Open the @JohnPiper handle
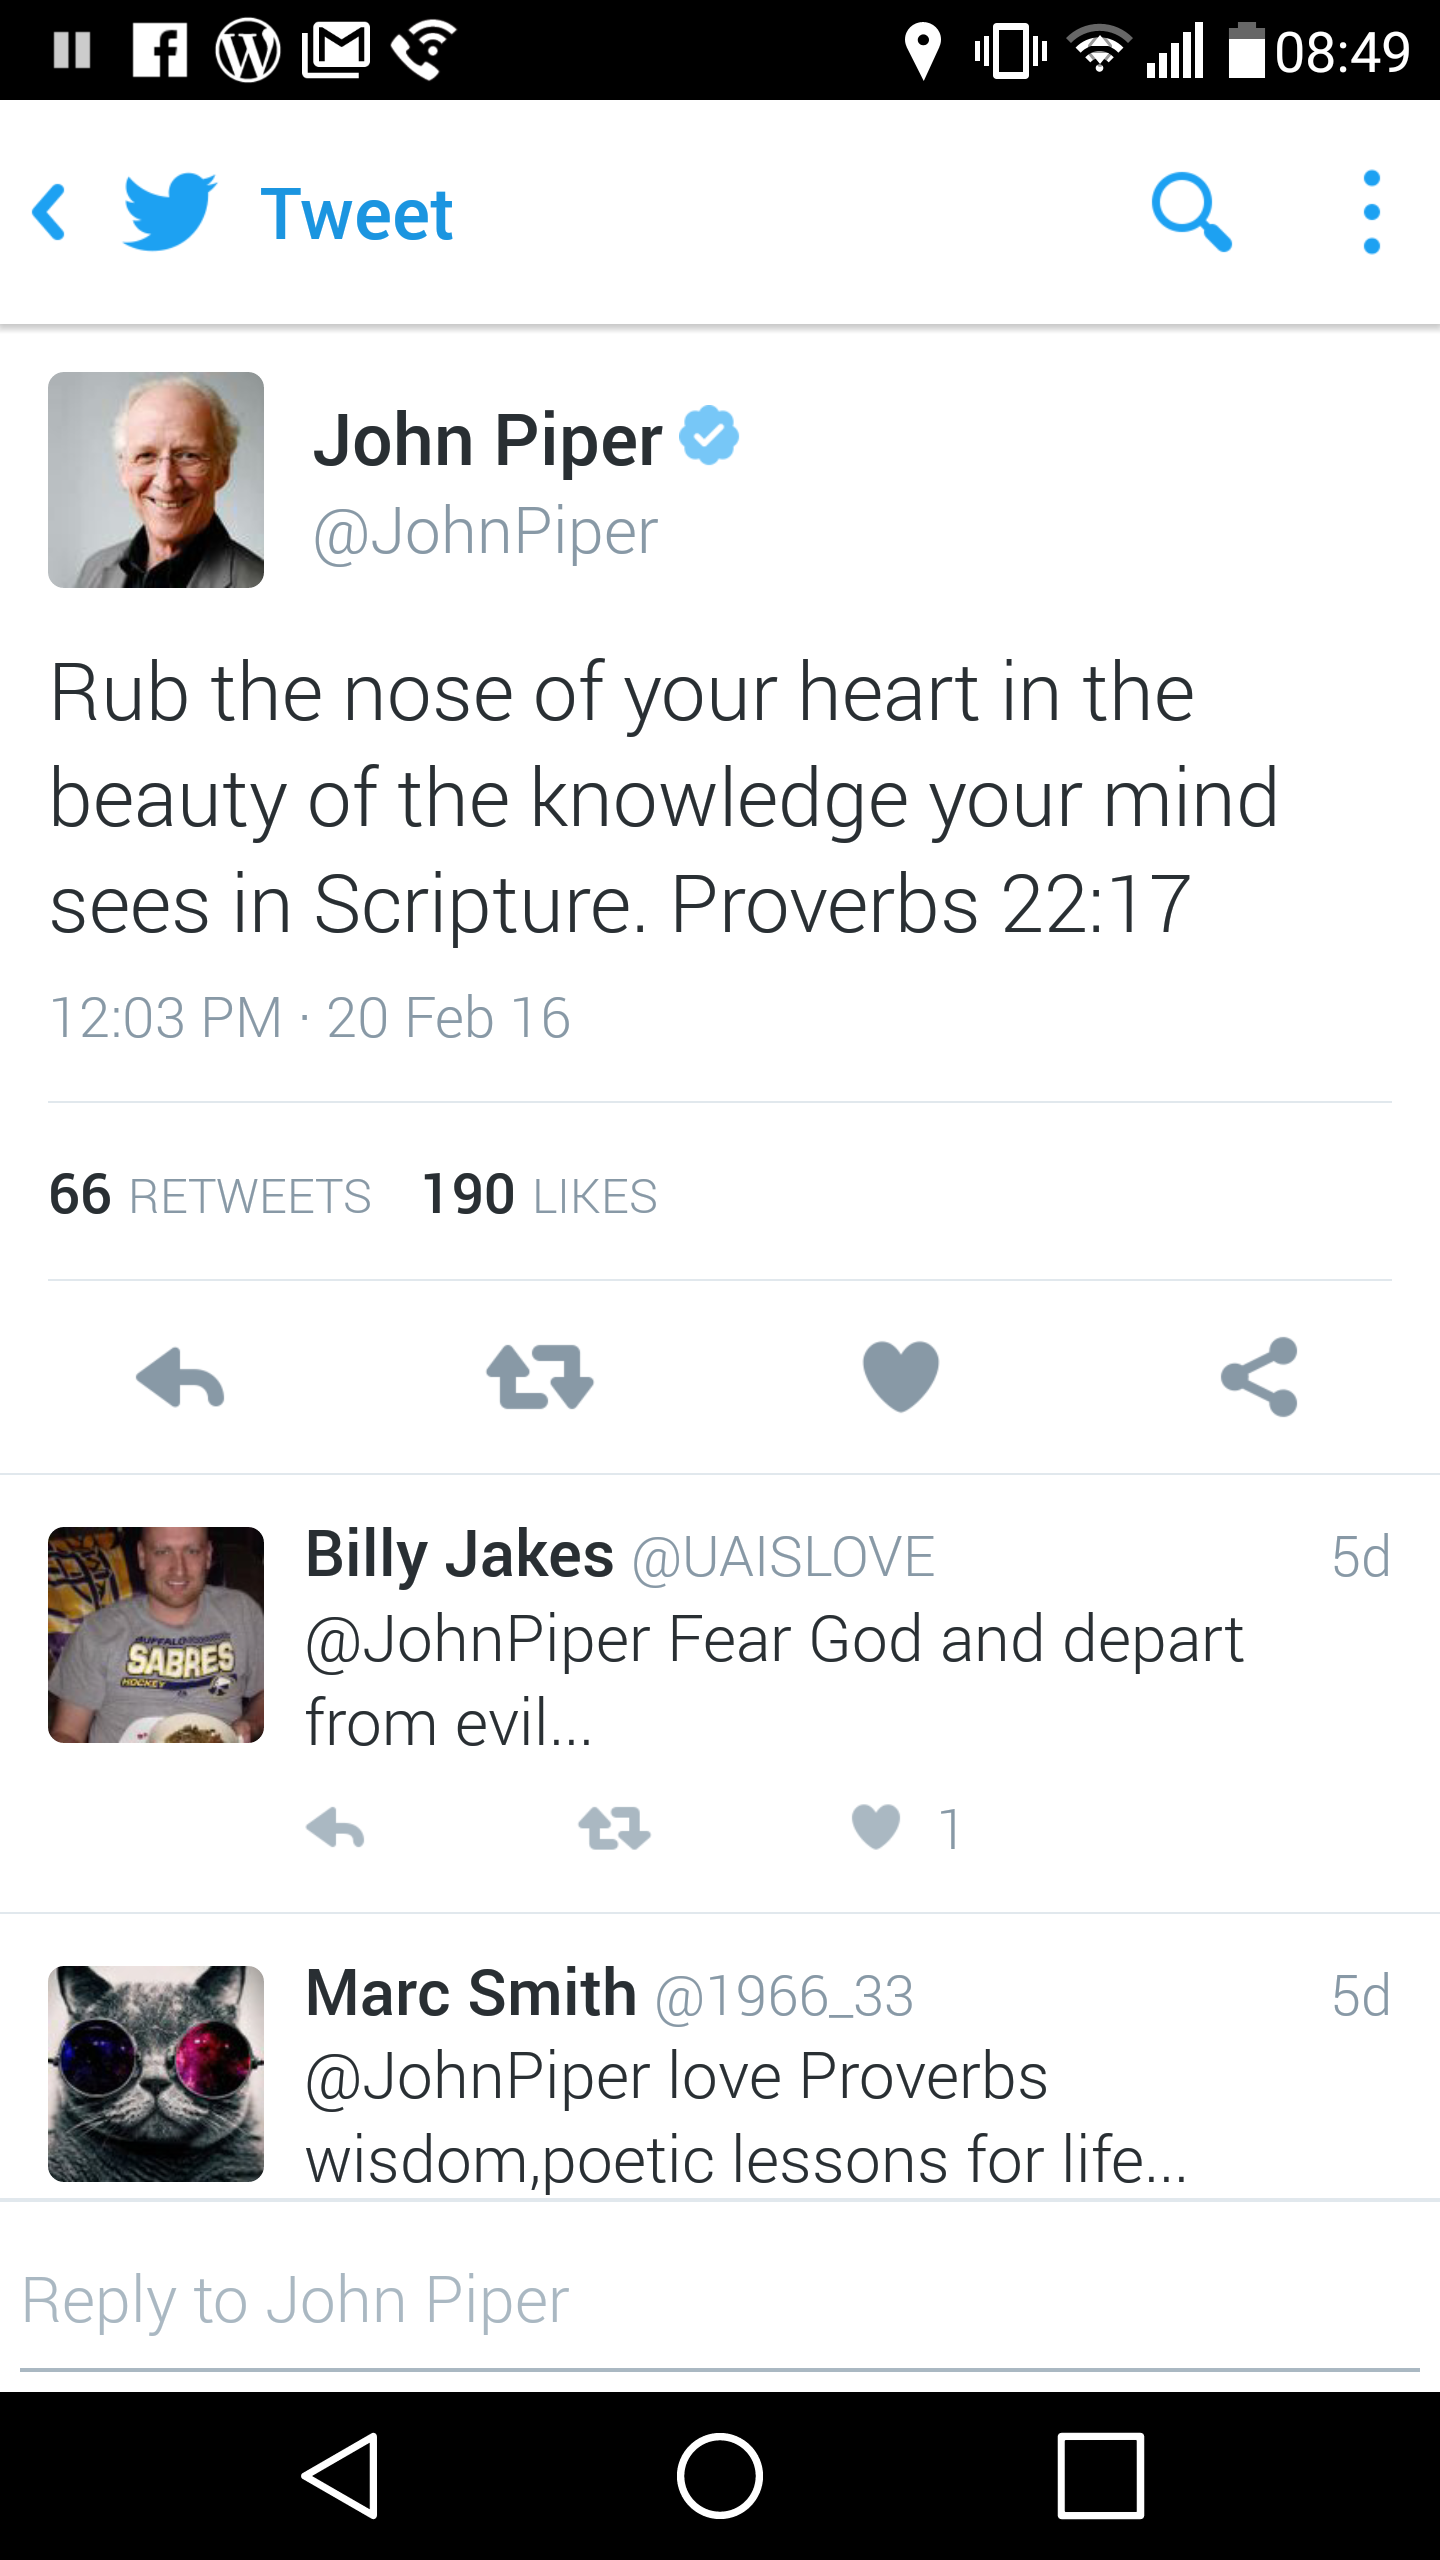1440x2560 pixels. tap(486, 531)
